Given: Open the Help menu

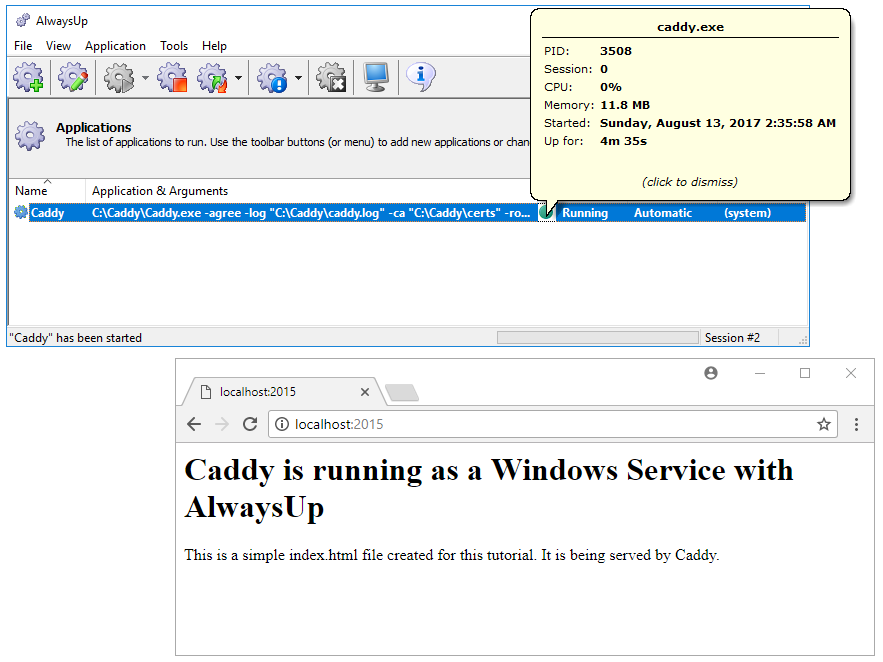Looking at the screenshot, I should [x=215, y=46].
